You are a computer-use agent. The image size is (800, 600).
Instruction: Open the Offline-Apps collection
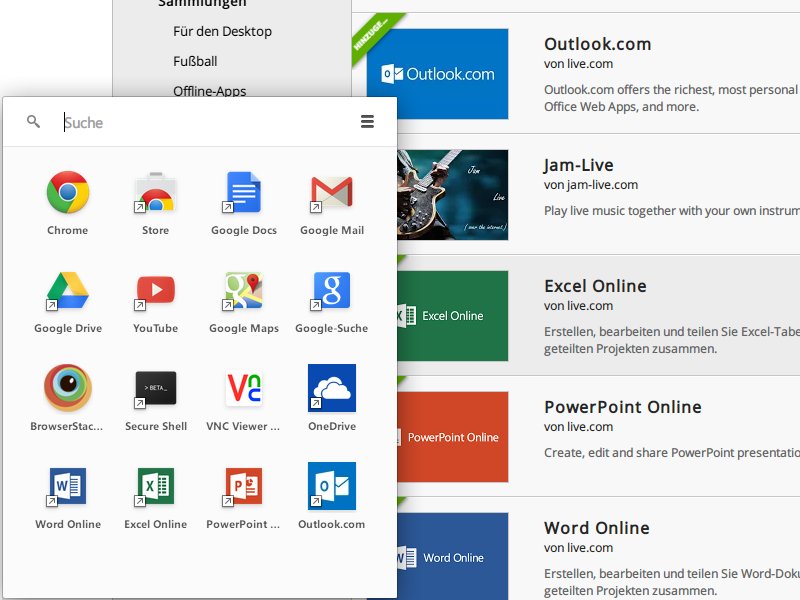210,91
